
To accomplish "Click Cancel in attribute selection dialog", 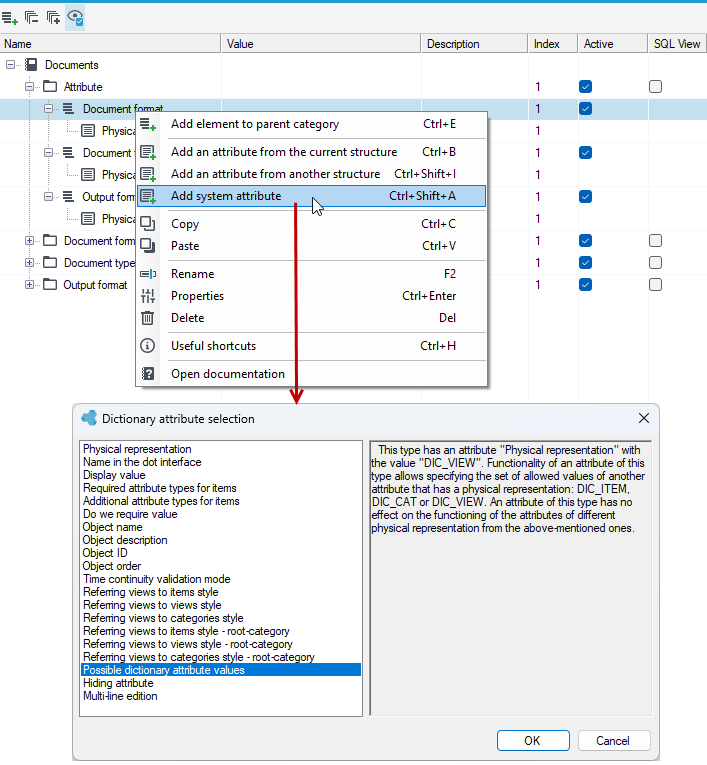I will [x=614, y=741].
